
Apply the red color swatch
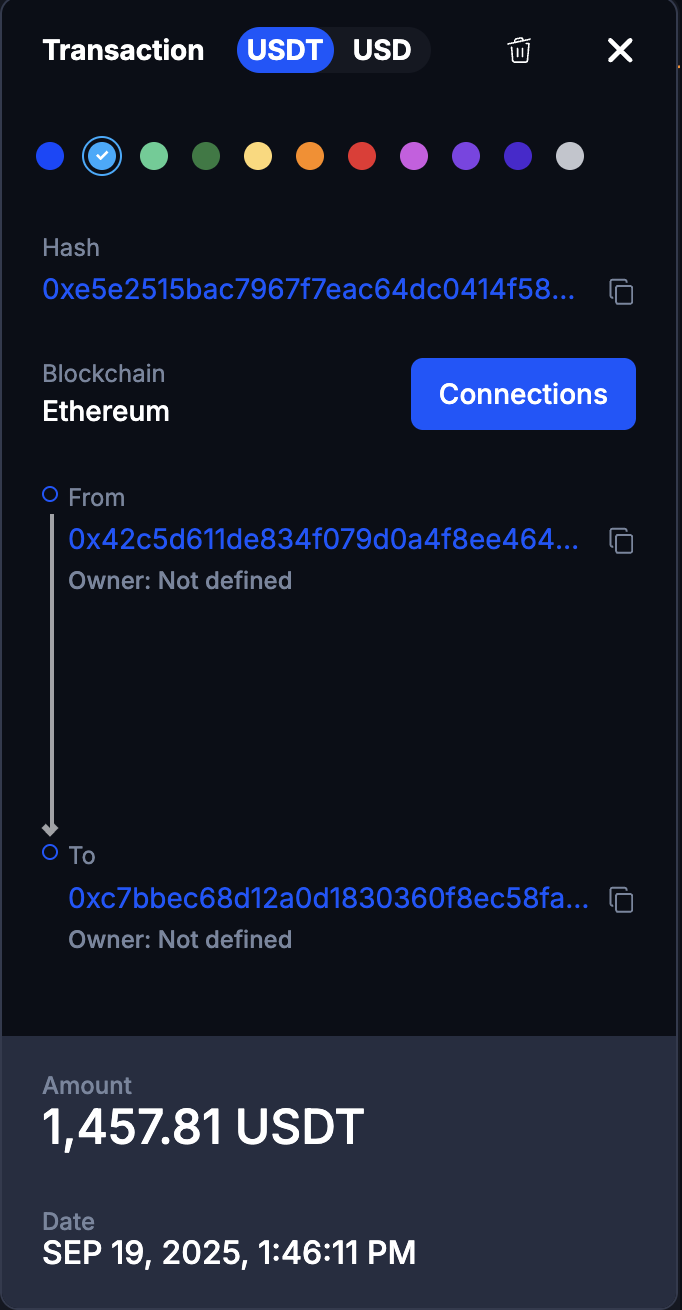click(x=362, y=156)
